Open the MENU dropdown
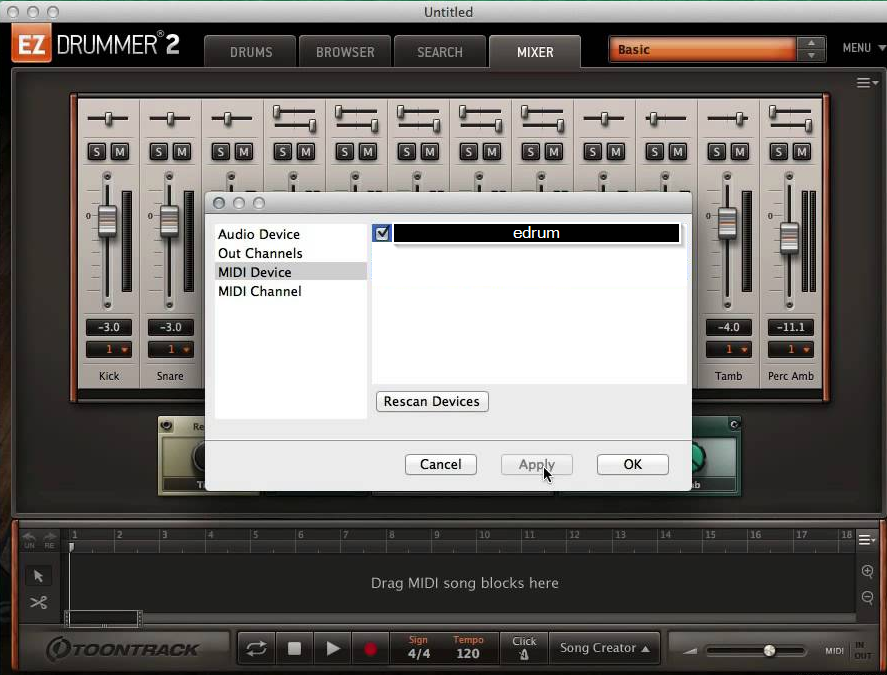This screenshot has width=887, height=675. pos(863,48)
